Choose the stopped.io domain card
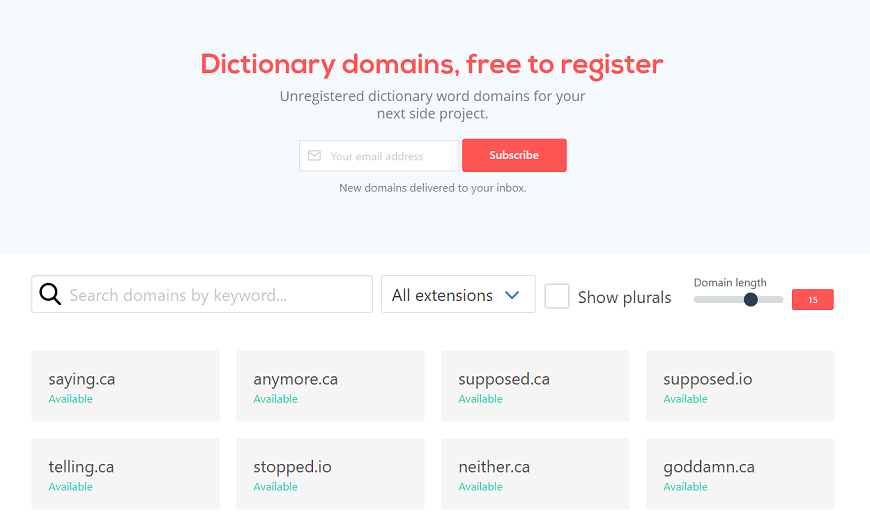Image resolution: width=870 pixels, height=519 pixels. point(330,473)
